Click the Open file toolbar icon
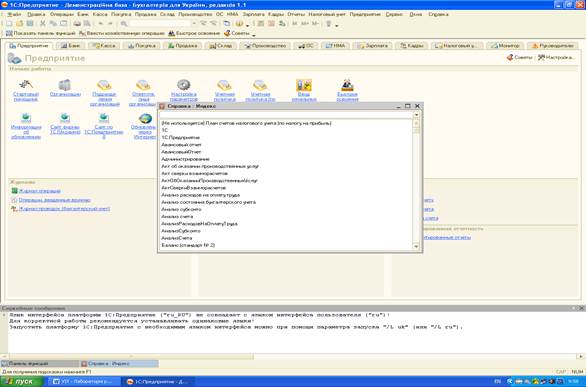Viewport: 586px width, 387px height. click(19, 24)
